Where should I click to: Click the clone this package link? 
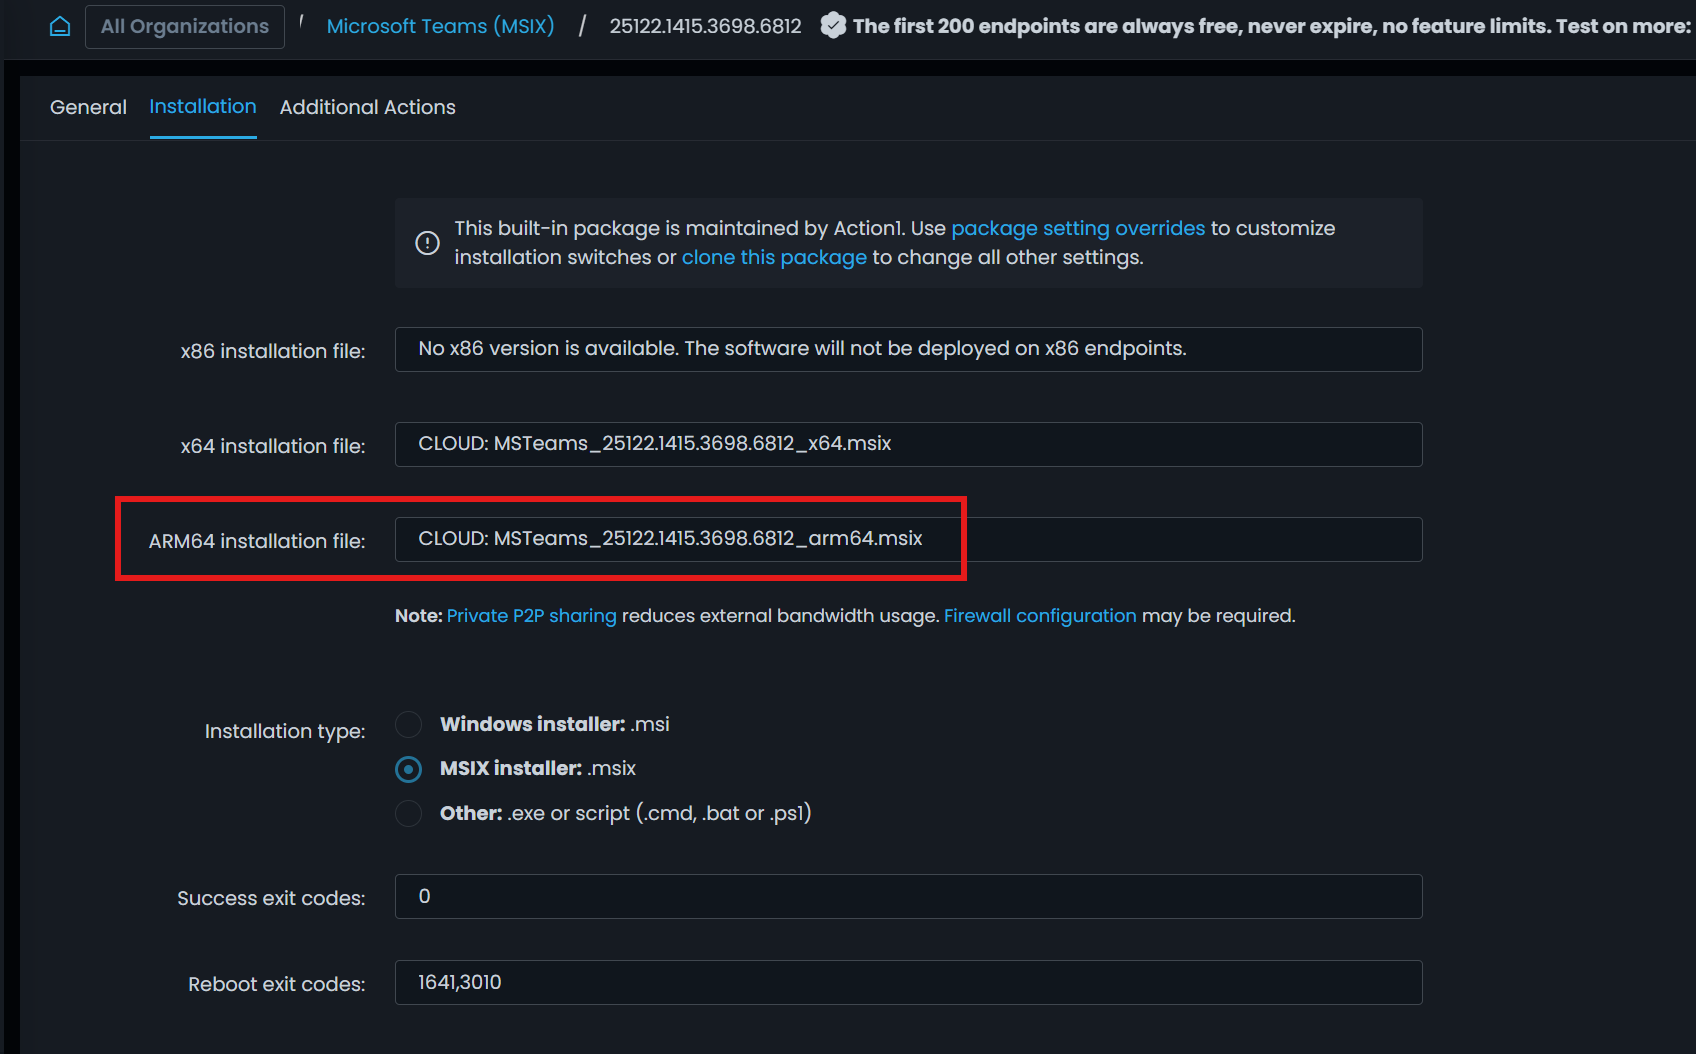click(774, 257)
